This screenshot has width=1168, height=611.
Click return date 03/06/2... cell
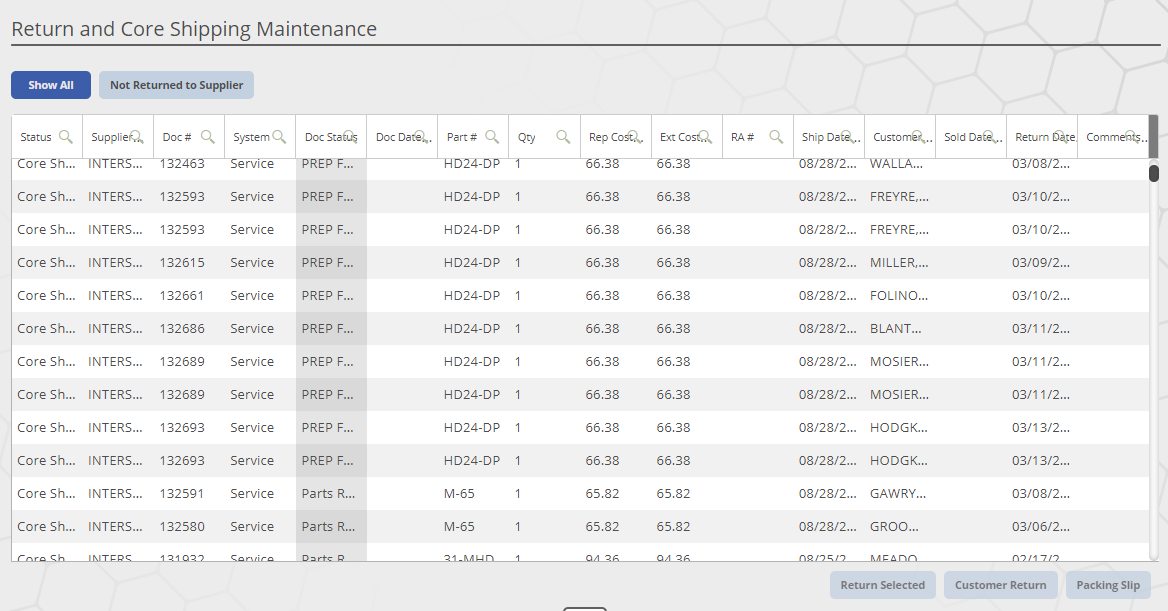pos(1041,527)
